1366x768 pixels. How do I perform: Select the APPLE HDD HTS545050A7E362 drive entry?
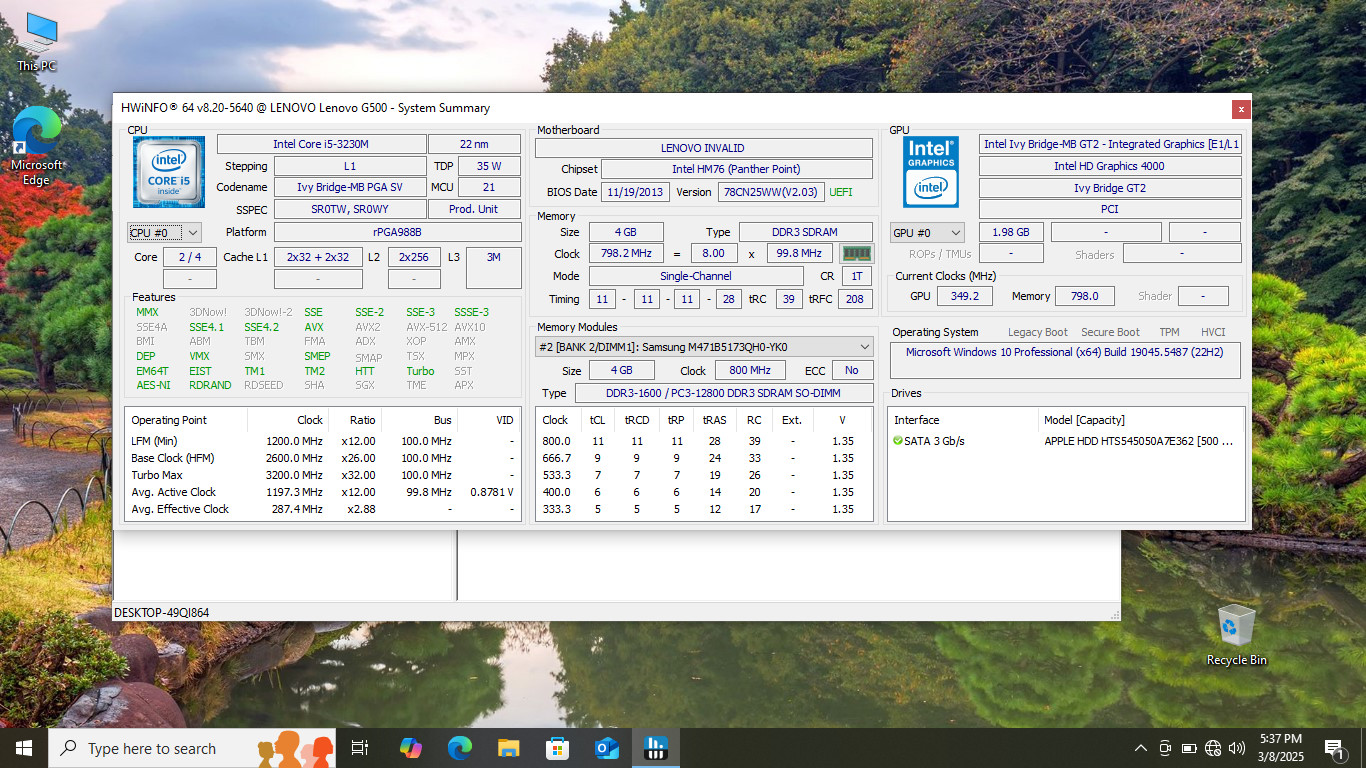coord(1066,441)
